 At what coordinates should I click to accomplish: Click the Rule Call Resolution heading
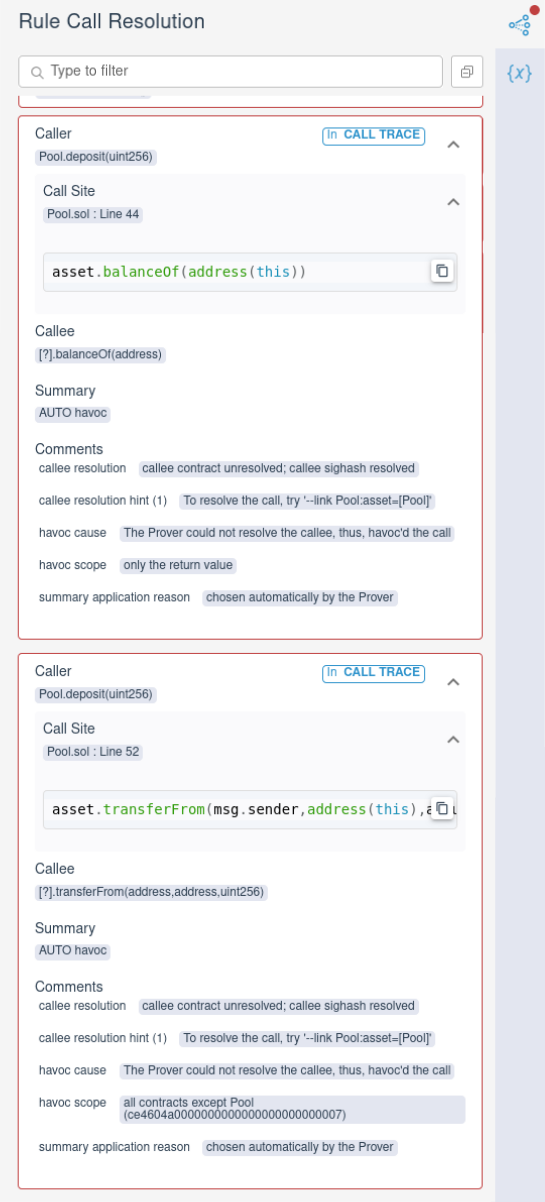[x=112, y=21]
